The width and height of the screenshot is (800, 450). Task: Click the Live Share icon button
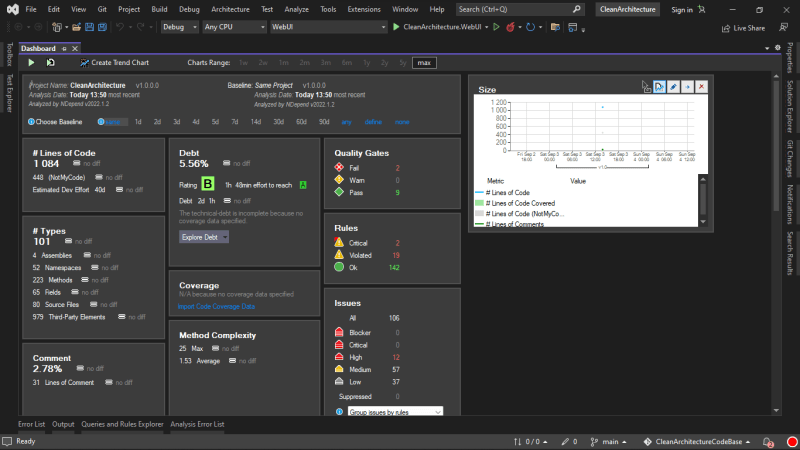[x=743, y=28]
